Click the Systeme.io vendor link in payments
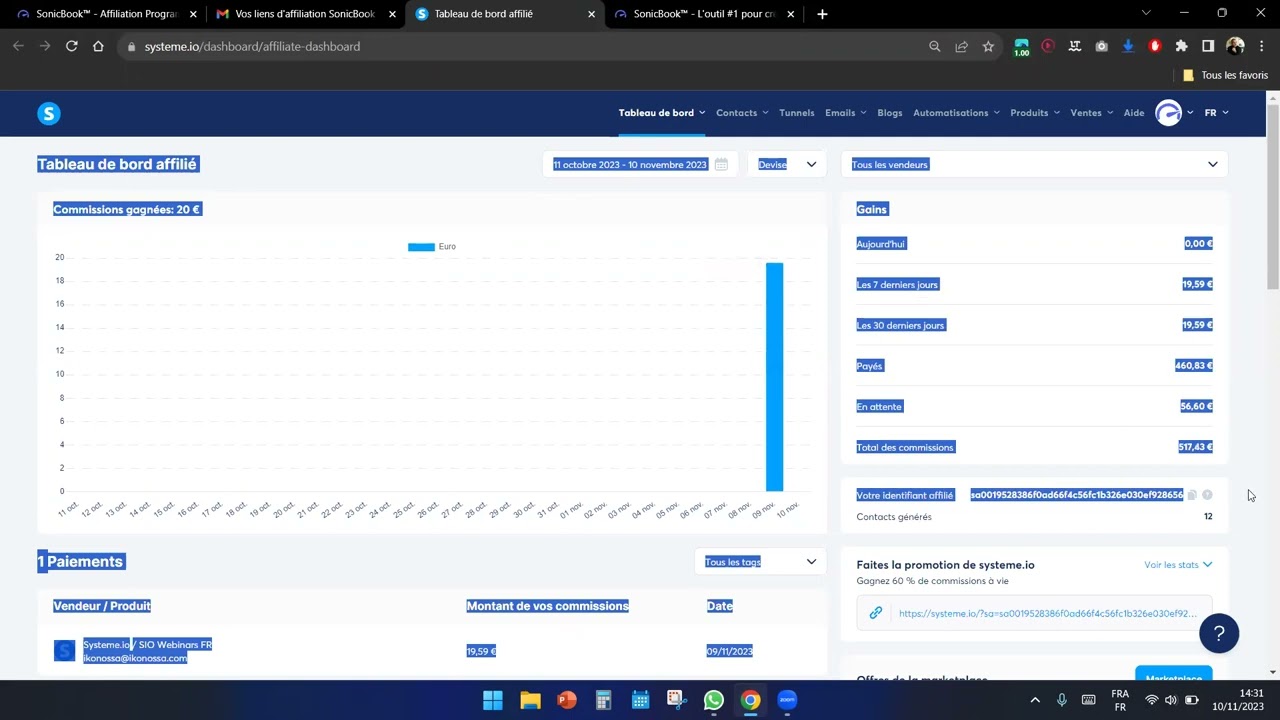1280x720 pixels. [106, 645]
